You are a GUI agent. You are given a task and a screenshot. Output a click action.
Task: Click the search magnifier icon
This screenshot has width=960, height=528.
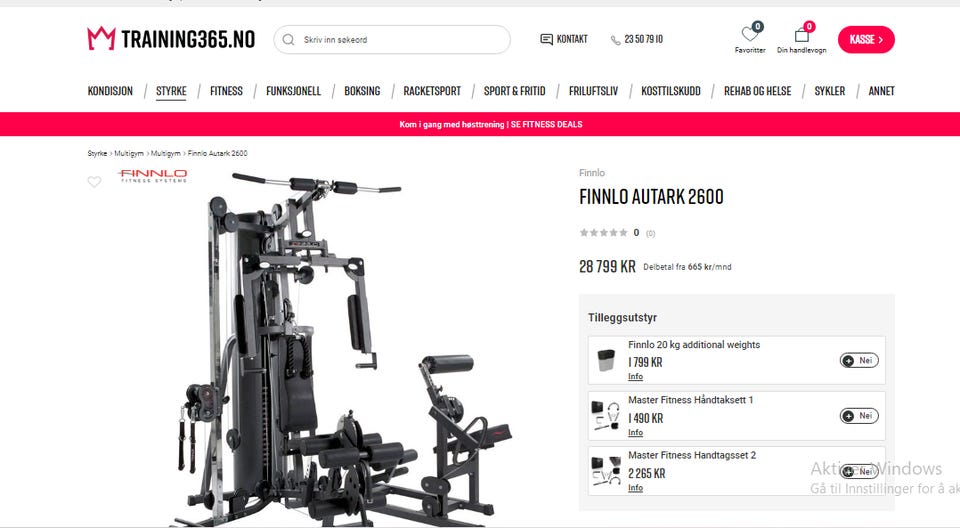(288, 40)
